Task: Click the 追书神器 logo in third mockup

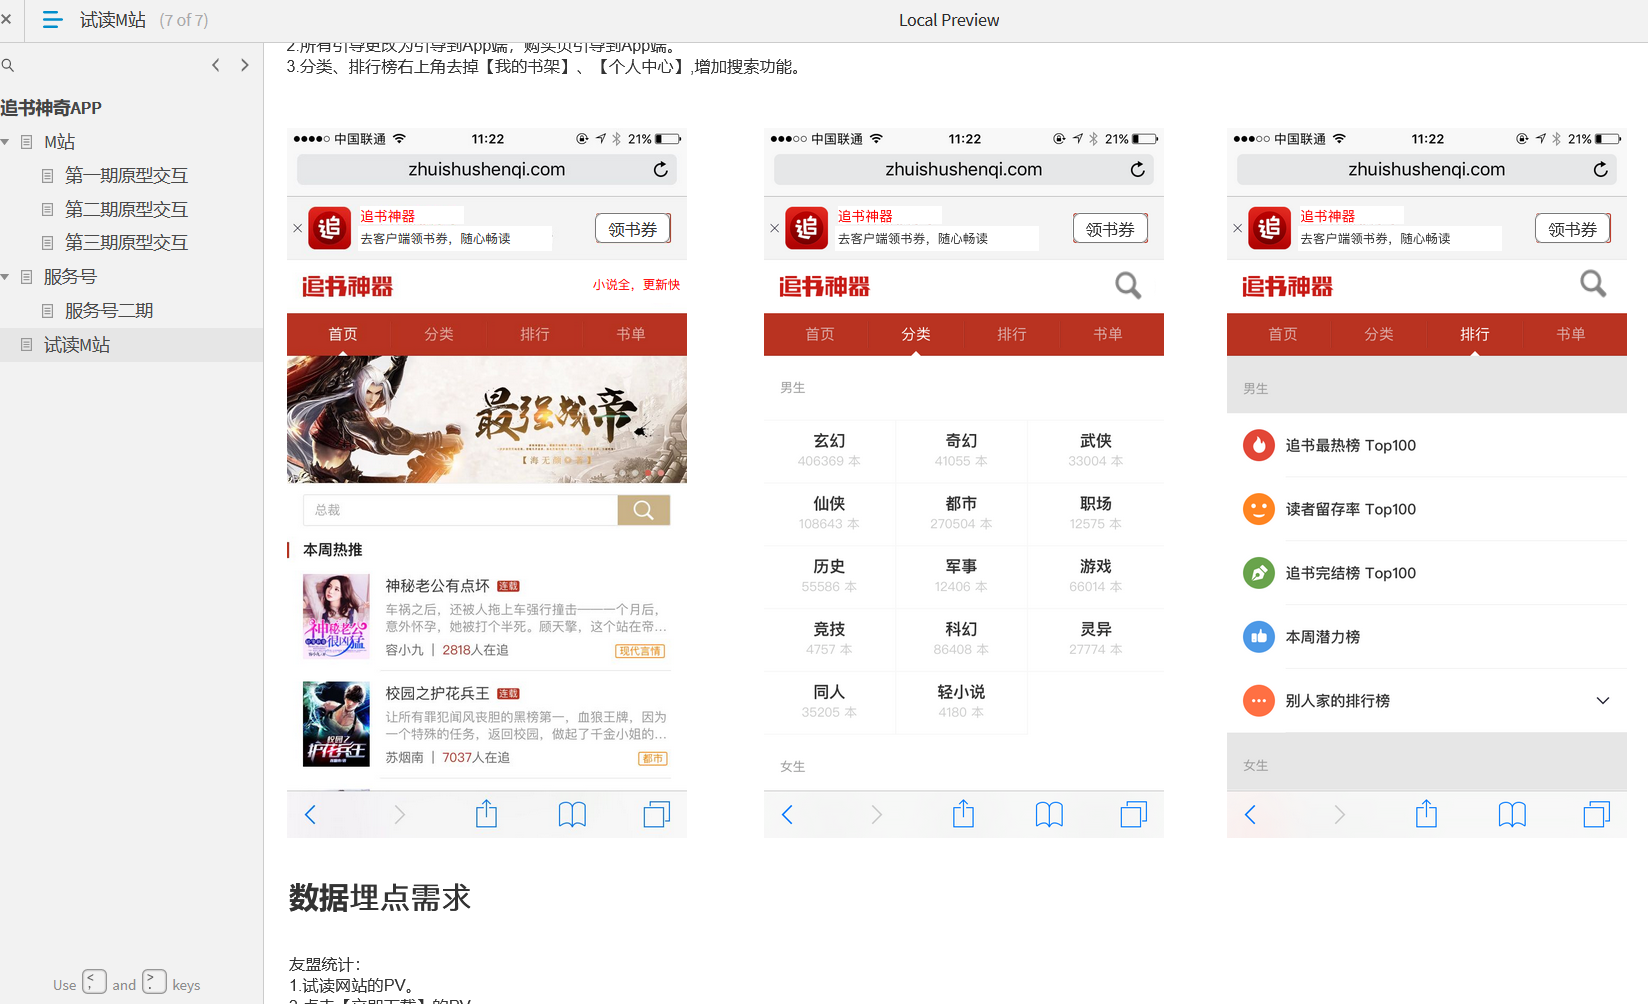Action: click(1287, 287)
